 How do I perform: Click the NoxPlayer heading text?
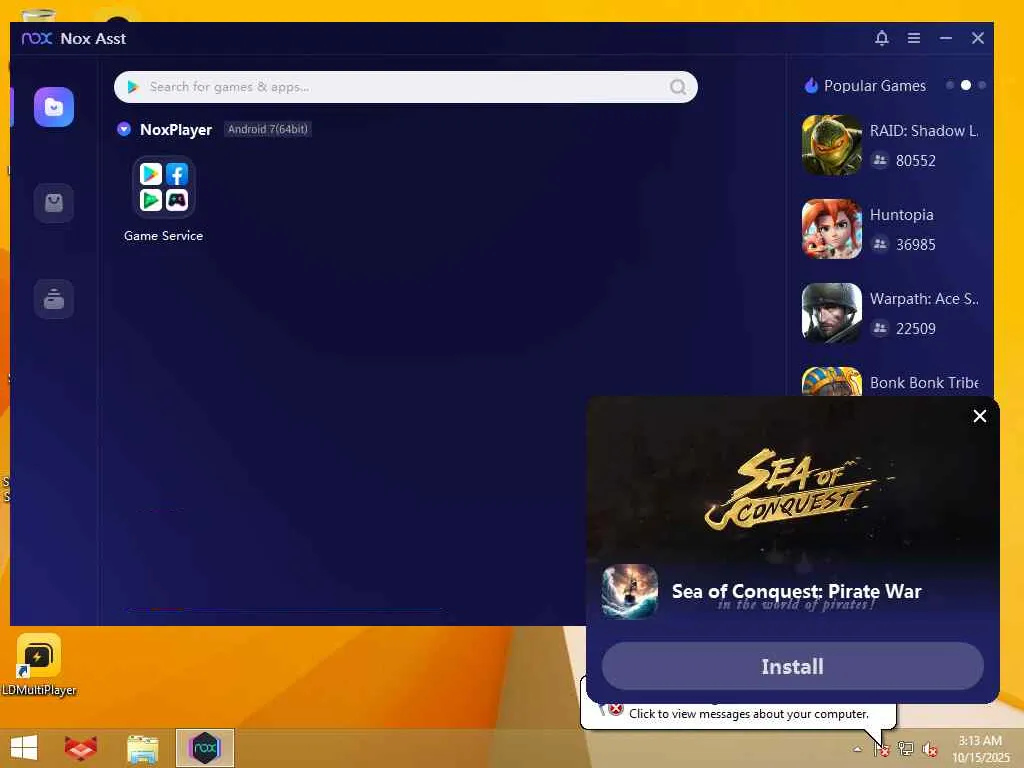(176, 129)
